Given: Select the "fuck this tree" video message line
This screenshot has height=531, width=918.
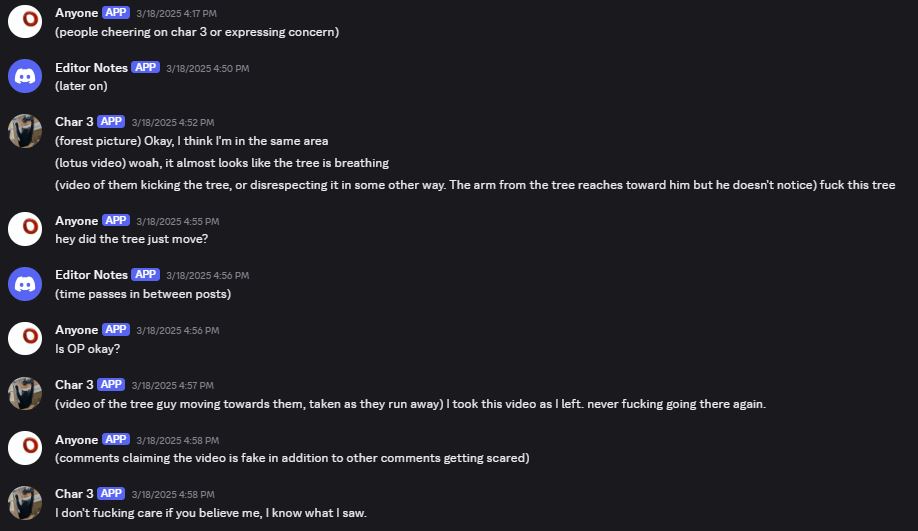Looking at the screenshot, I should 475,185.
